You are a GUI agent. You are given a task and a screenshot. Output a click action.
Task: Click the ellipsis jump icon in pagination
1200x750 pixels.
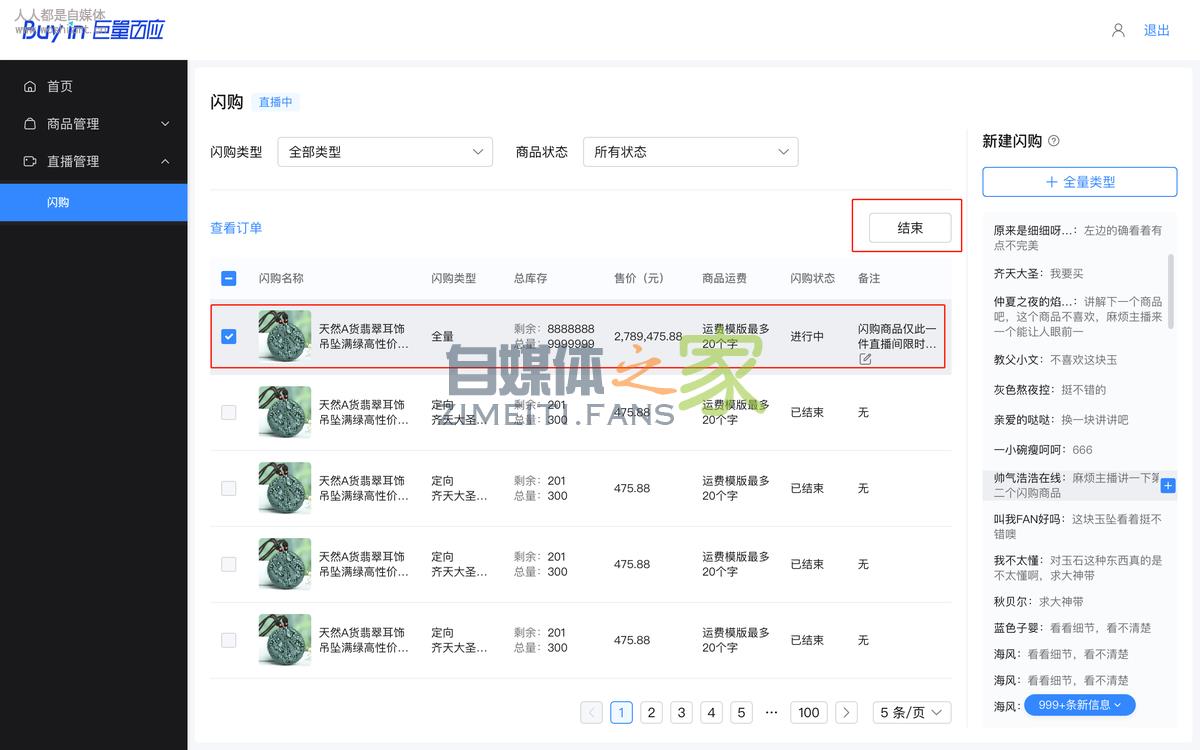click(771, 712)
